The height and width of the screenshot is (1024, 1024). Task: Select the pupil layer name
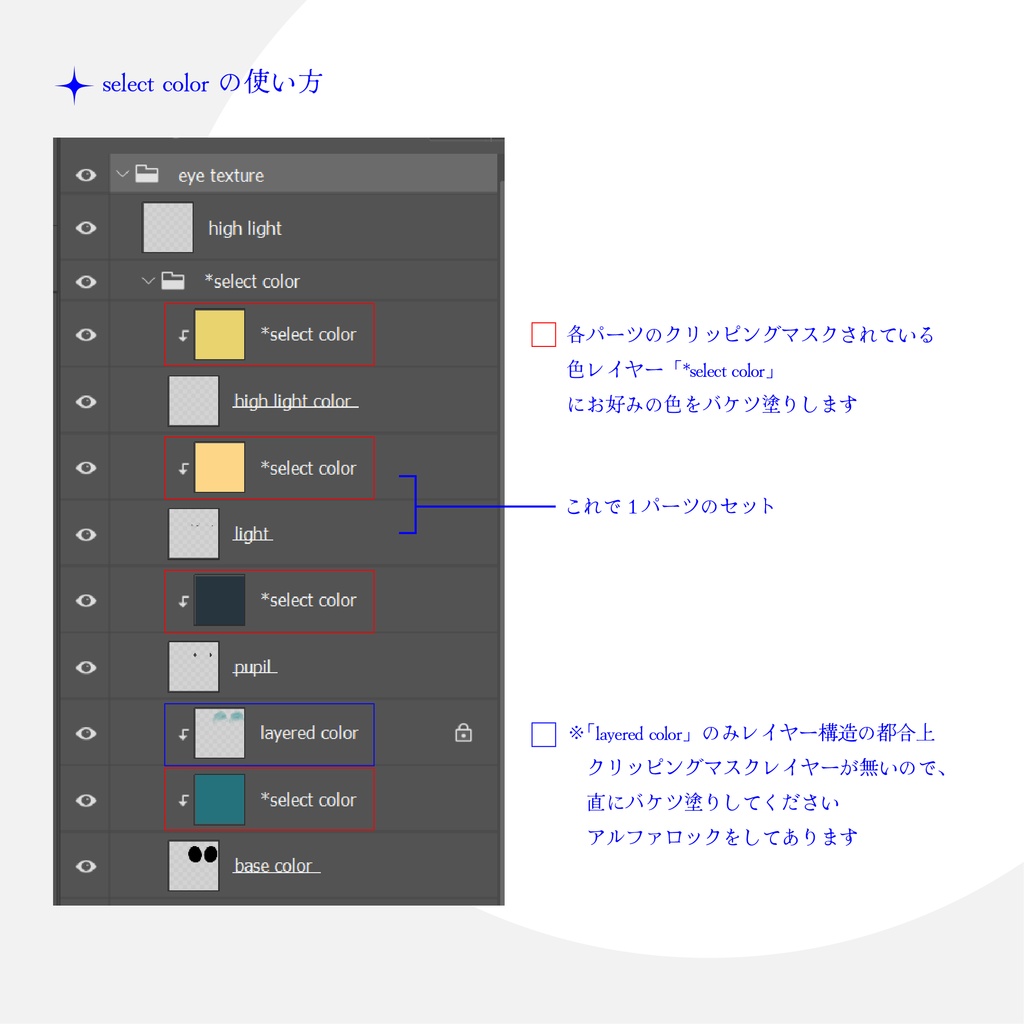(x=253, y=667)
